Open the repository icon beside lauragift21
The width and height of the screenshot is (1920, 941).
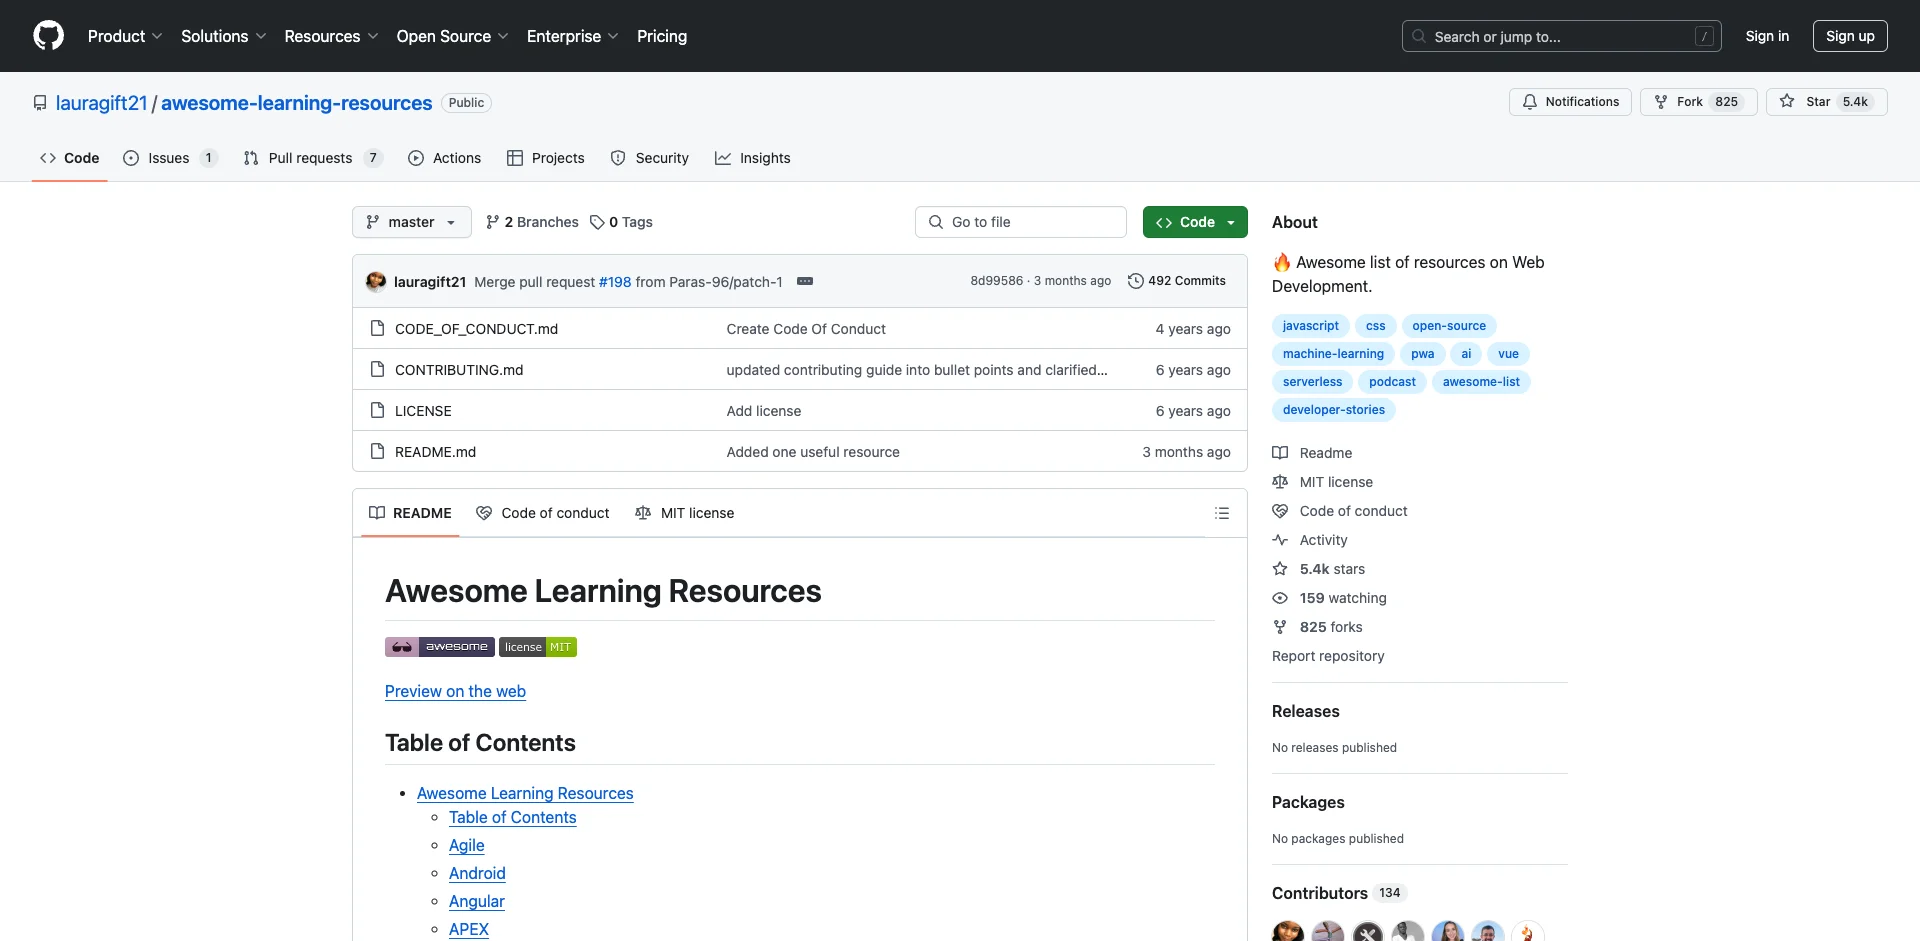pos(40,103)
